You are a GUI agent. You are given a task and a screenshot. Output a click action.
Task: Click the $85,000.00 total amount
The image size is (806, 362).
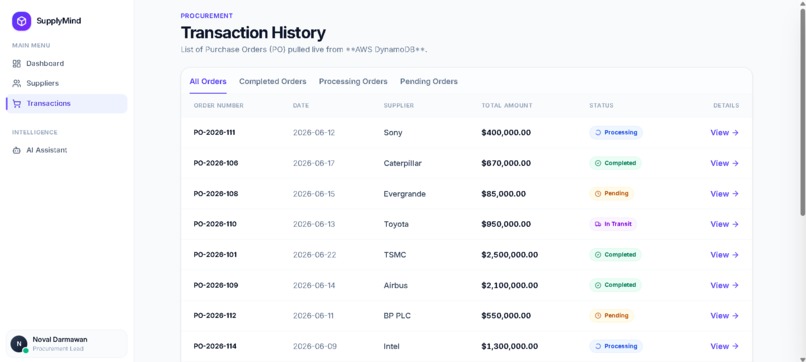504,194
